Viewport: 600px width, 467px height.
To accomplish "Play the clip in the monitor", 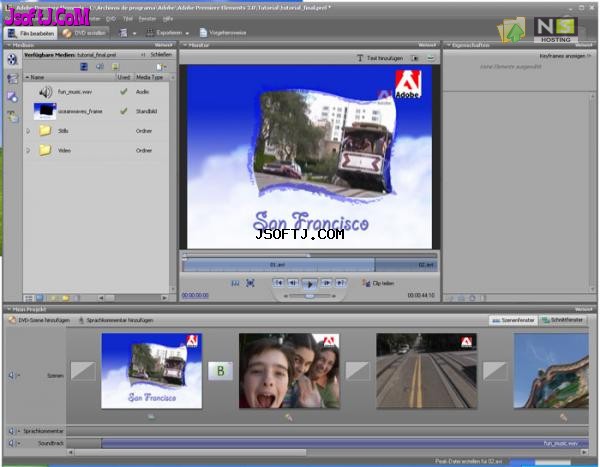I will 310,284.
